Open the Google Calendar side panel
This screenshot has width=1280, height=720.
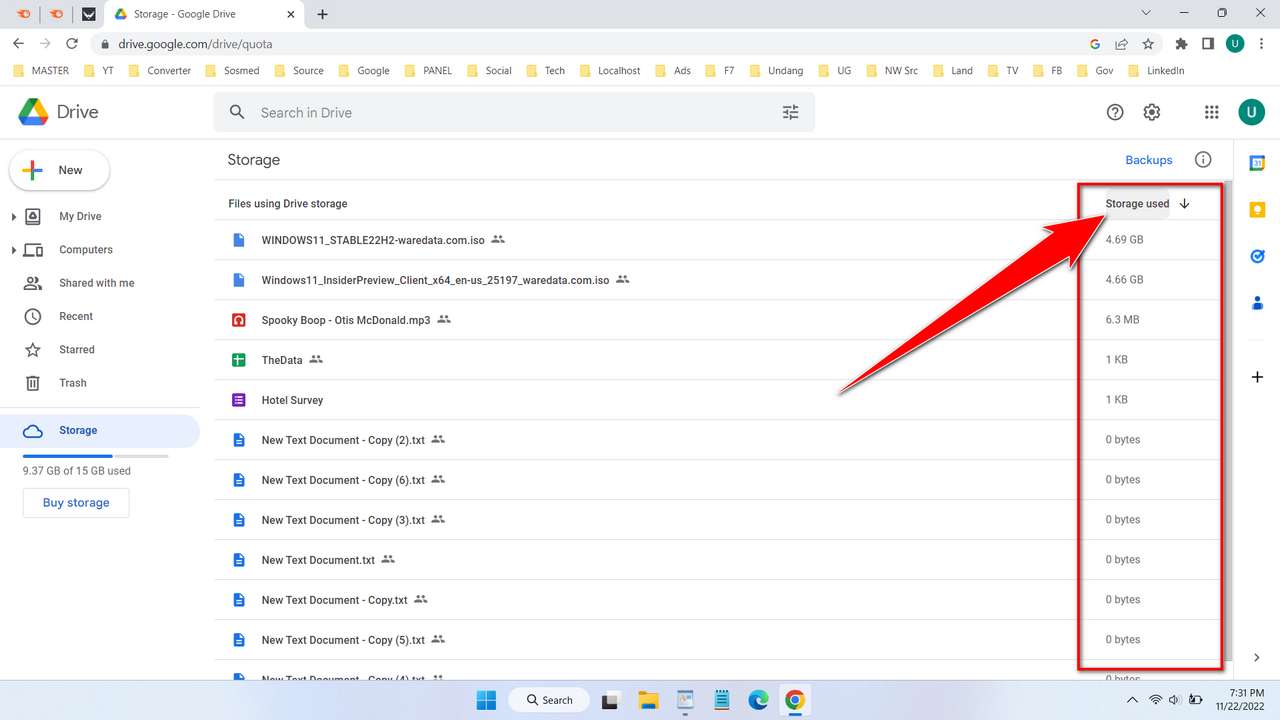(1257, 162)
